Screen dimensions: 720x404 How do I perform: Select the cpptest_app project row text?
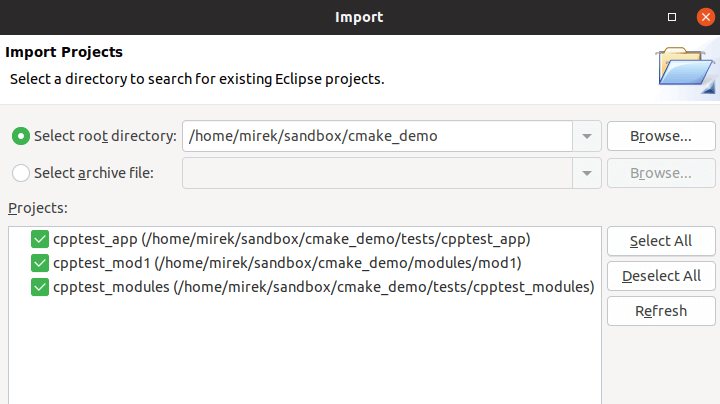[x=292, y=239]
